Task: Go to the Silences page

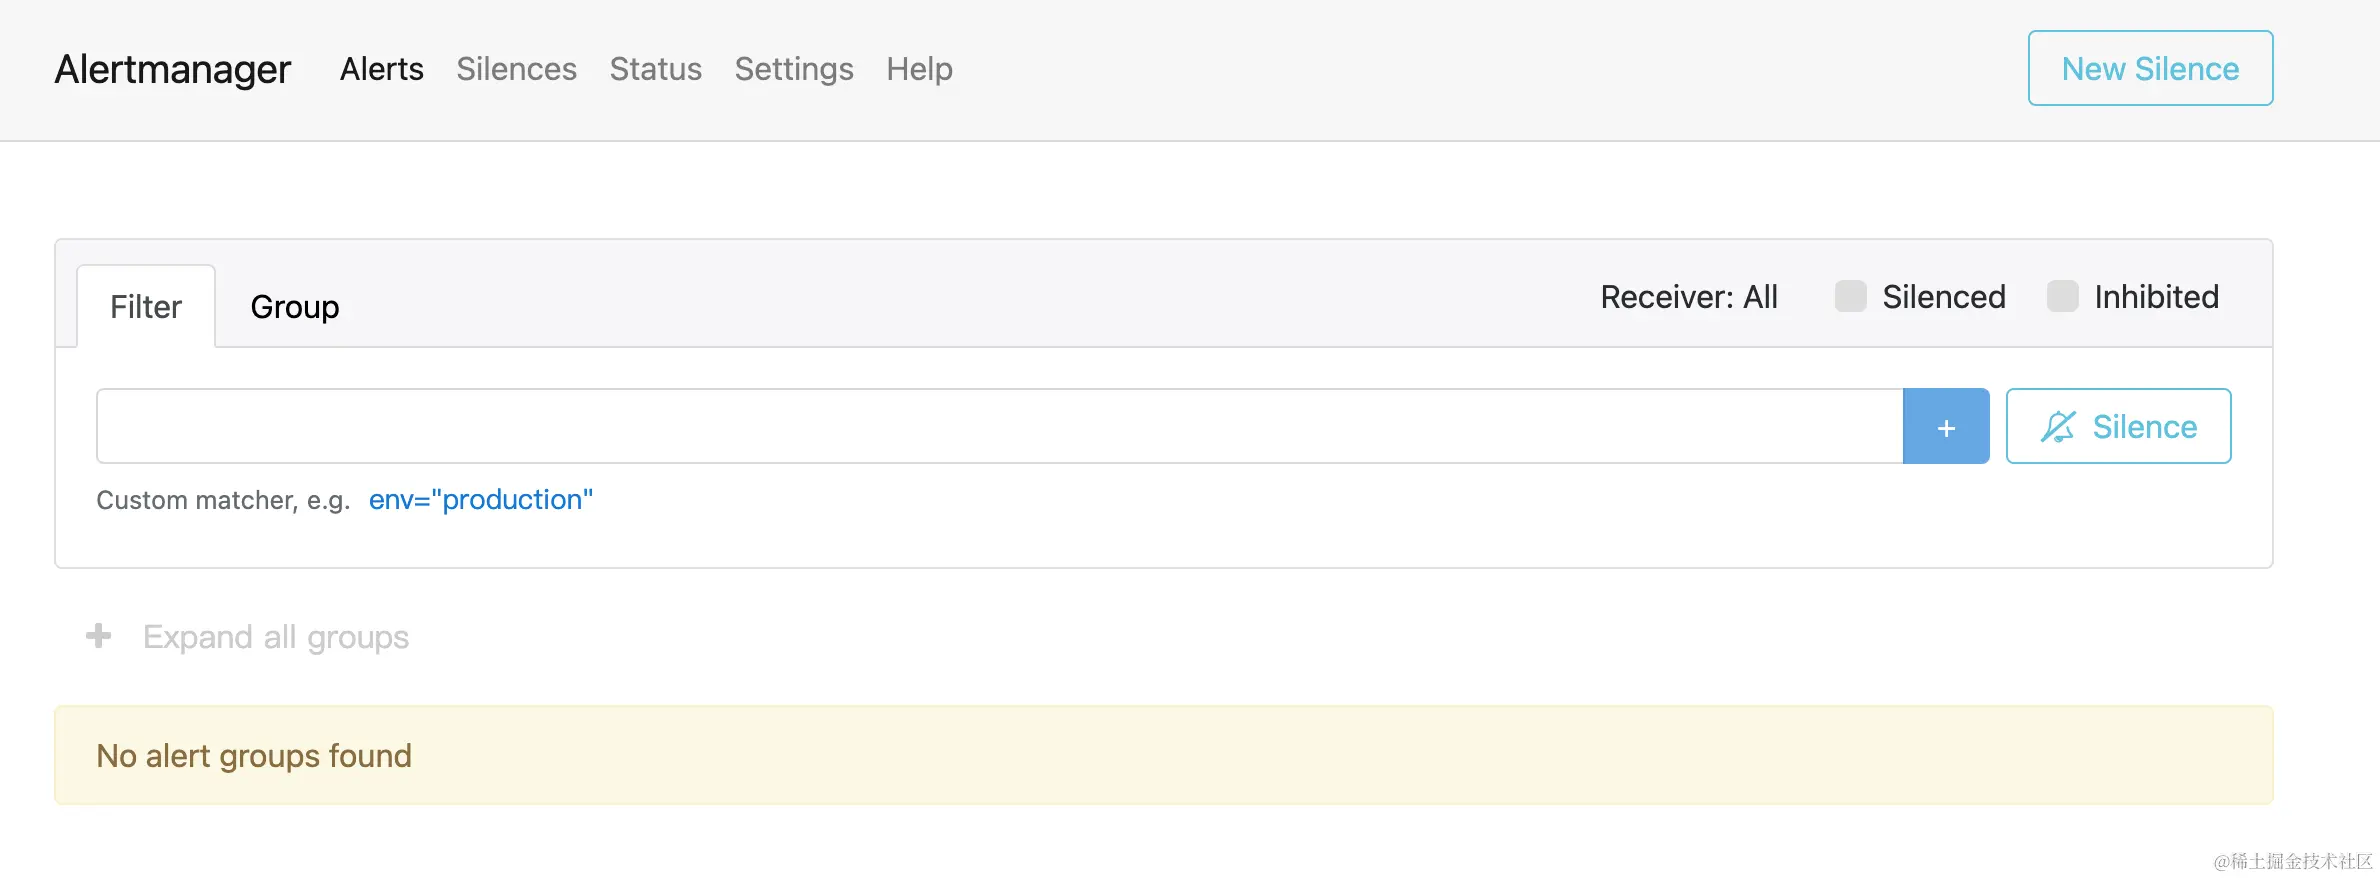Action: click(516, 69)
